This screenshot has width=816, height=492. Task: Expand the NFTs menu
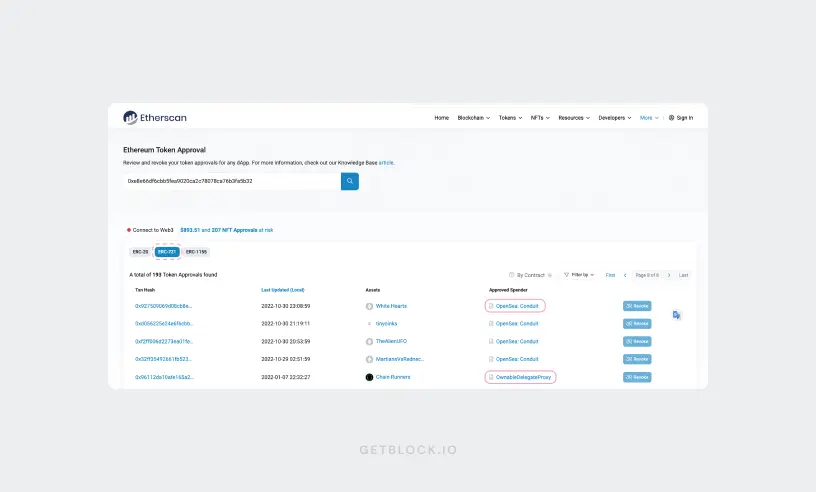pos(540,118)
